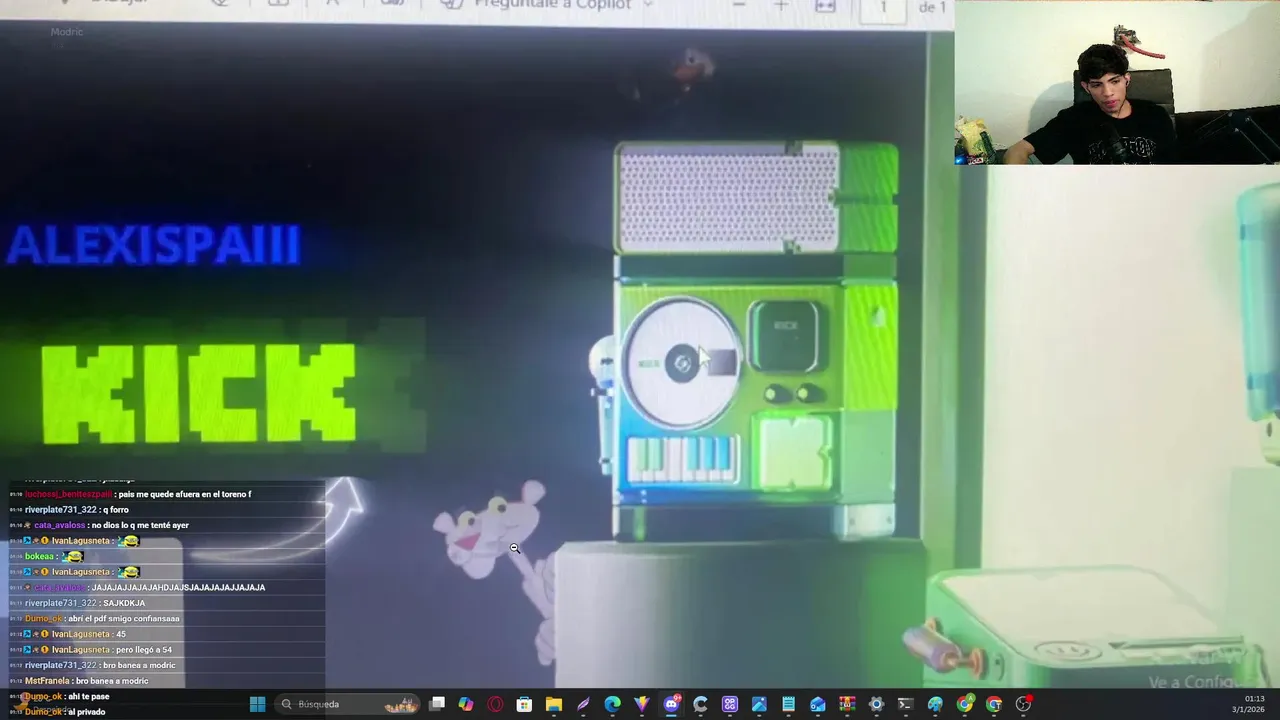Click username MstFranela in chat
Viewport: 1280px width, 720px height.
coord(47,681)
